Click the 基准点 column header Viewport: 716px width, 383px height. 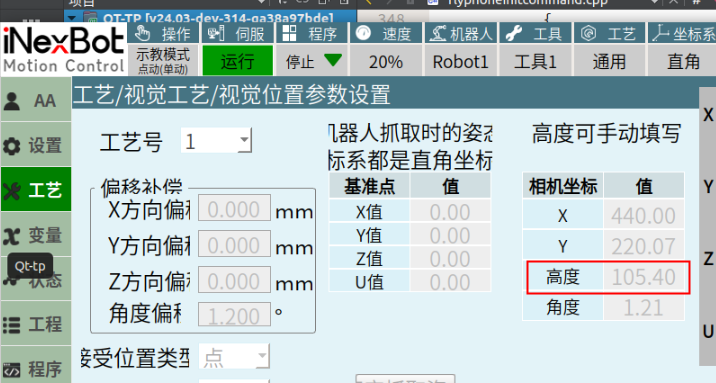(369, 186)
